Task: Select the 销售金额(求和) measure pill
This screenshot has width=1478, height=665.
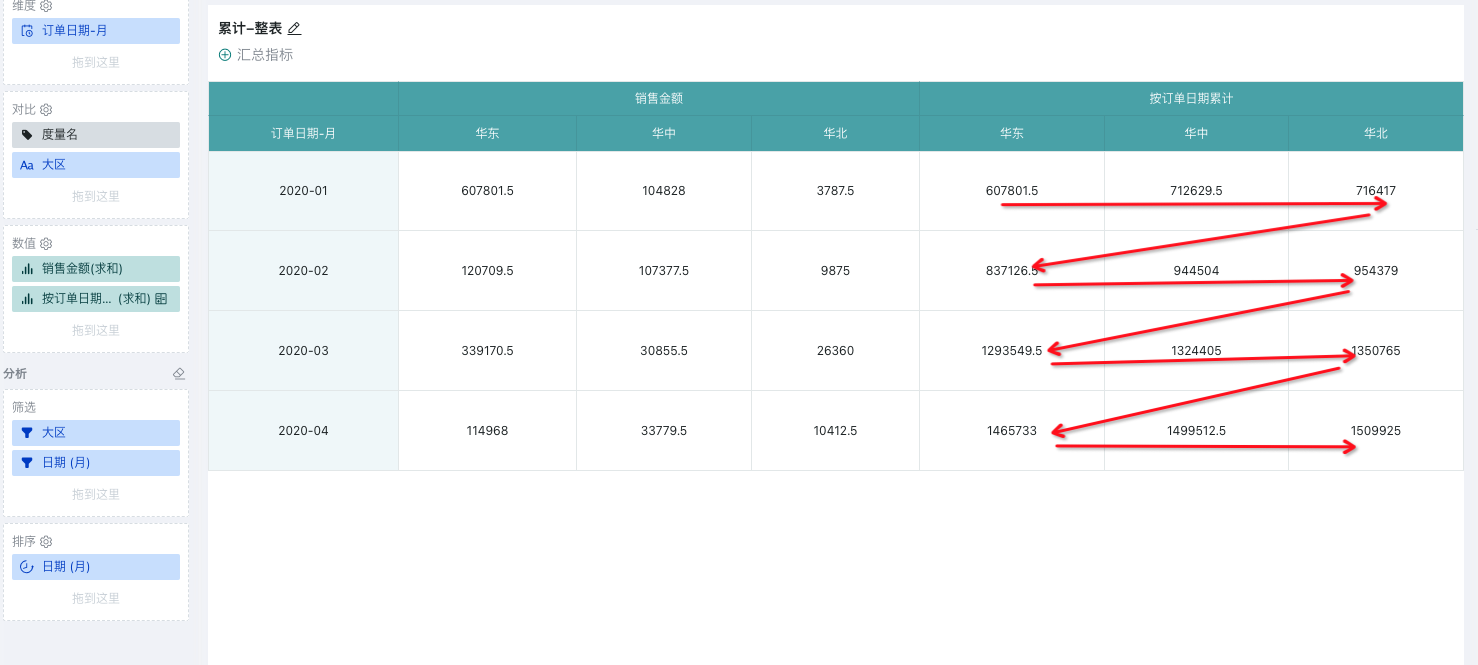Action: click(x=96, y=269)
